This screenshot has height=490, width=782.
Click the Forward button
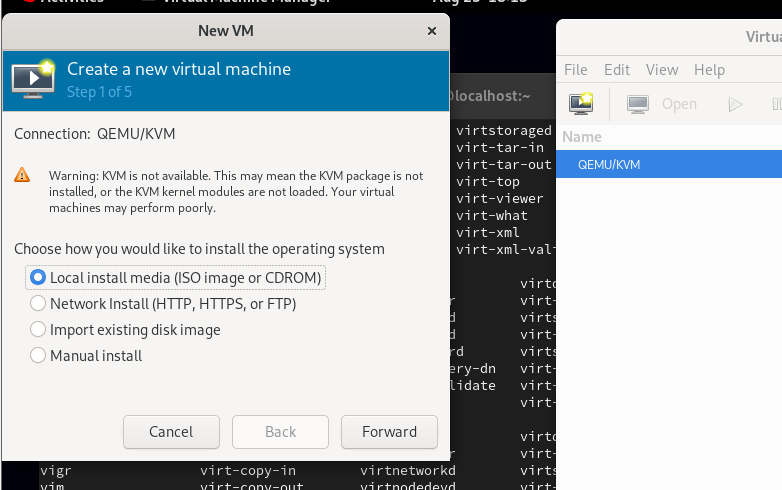(x=389, y=432)
